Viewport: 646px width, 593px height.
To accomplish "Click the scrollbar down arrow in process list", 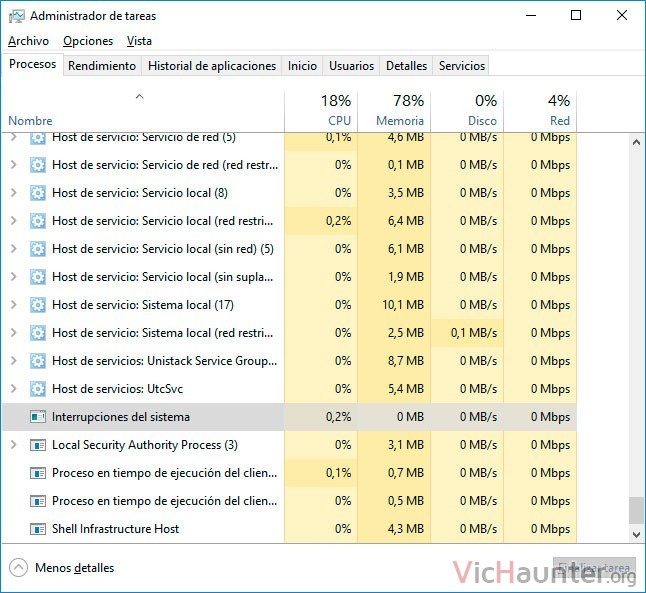I will tap(636, 535).
